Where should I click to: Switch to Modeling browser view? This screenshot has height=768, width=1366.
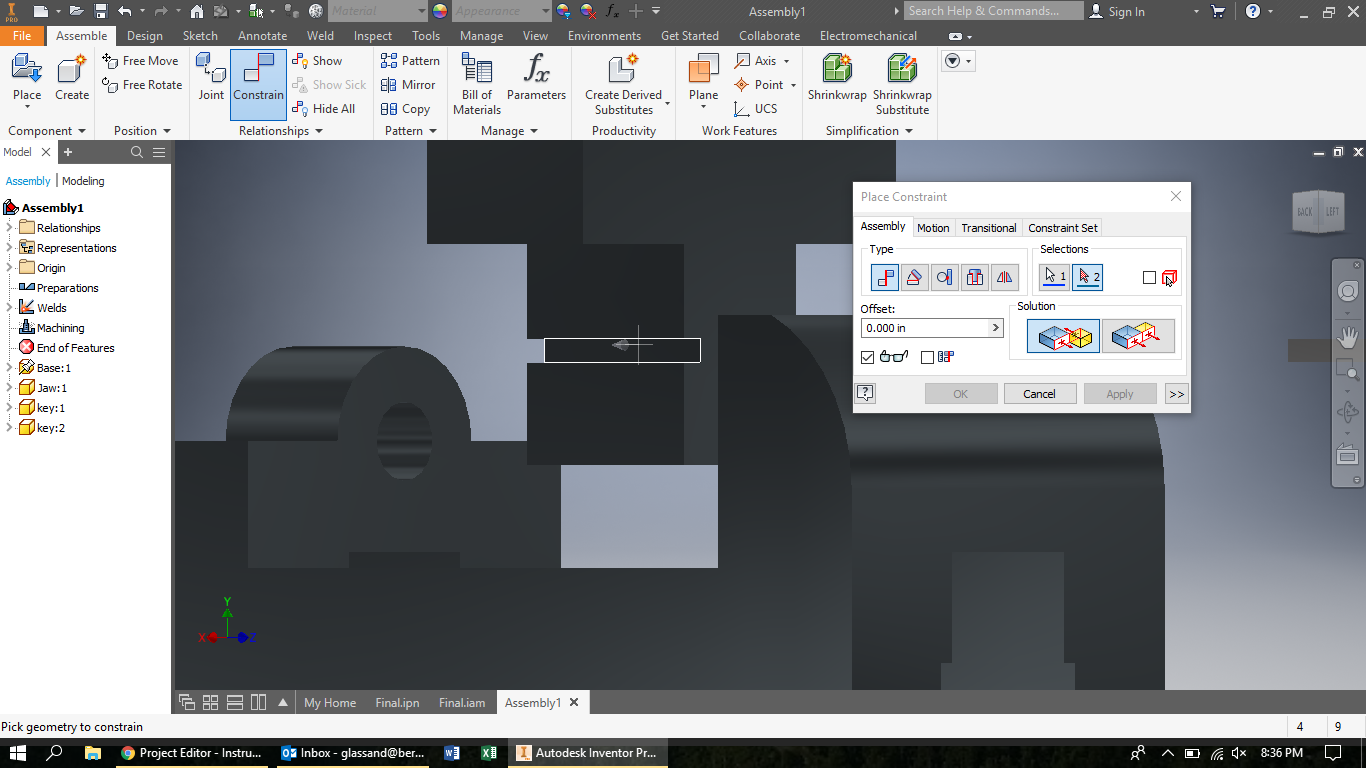[x=83, y=181]
